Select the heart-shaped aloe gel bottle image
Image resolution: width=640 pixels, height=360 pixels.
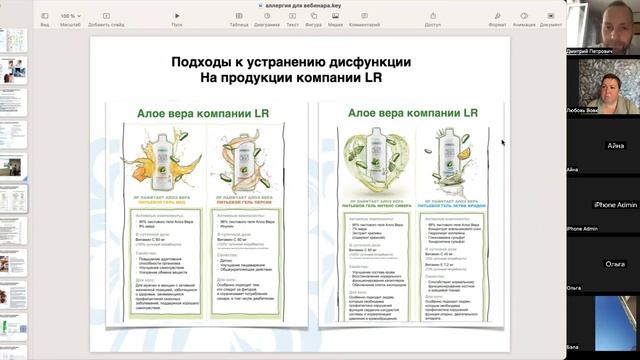point(376,161)
